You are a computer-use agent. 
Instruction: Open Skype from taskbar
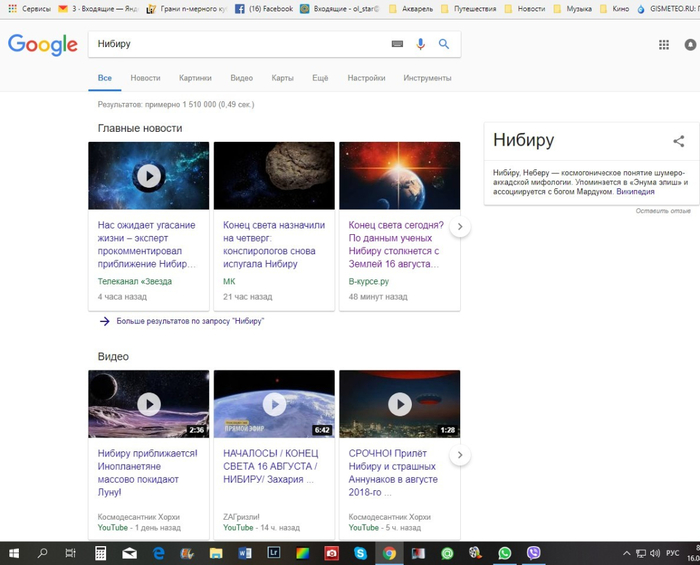pyautogui.click(x=360, y=553)
